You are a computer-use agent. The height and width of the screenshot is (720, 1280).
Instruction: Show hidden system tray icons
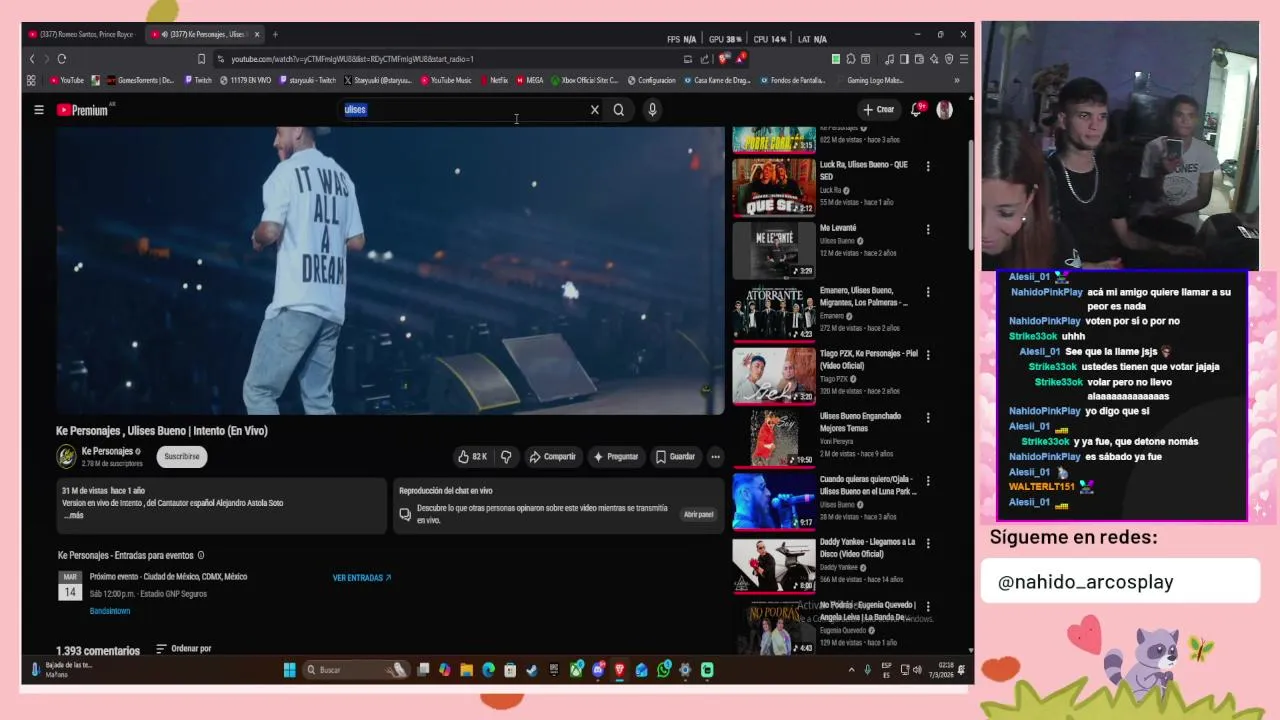tap(852, 670)
